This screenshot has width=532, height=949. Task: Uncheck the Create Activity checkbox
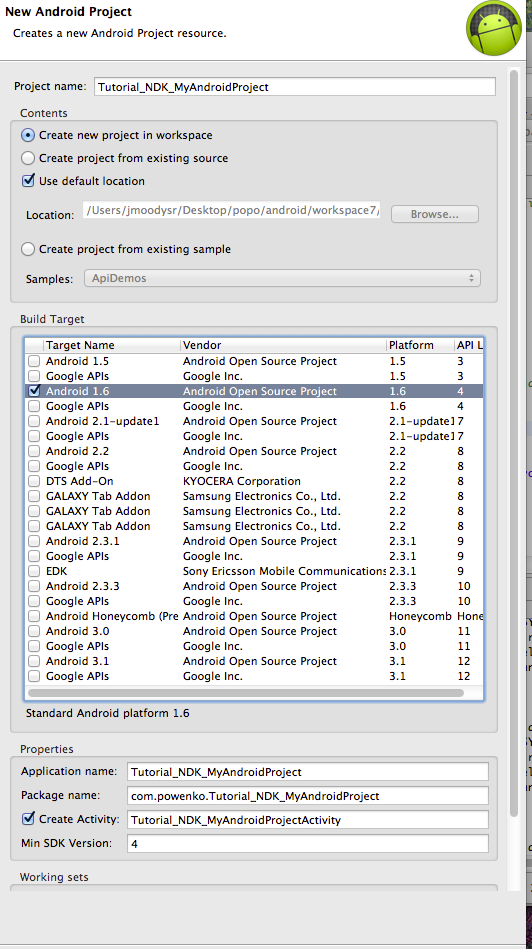pos(28,819)
